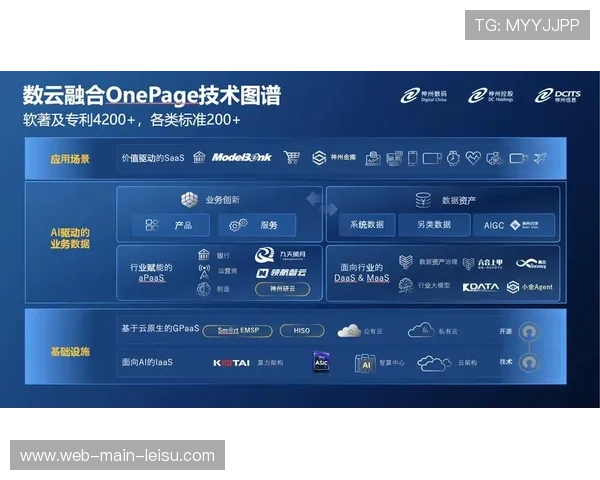Click the chart analytics icon after 神州金库
This screenshot has height=480, width=600.
[373, 158]
